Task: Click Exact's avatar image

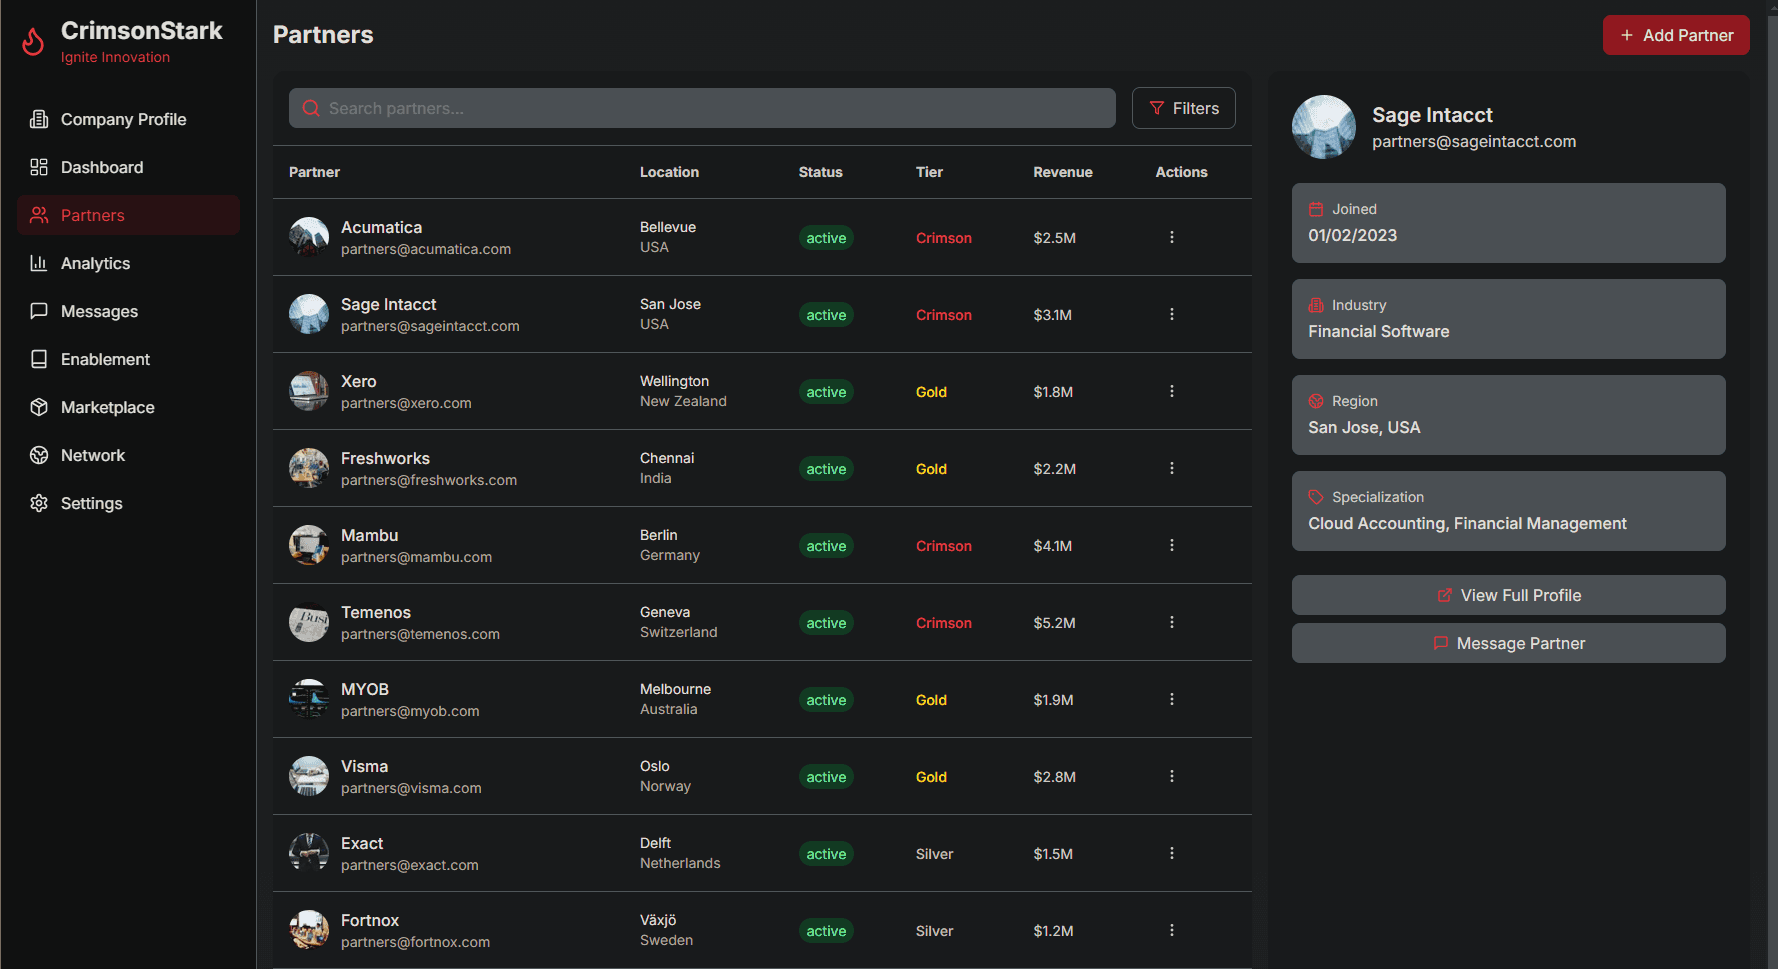Action: (x=309, y=853)
